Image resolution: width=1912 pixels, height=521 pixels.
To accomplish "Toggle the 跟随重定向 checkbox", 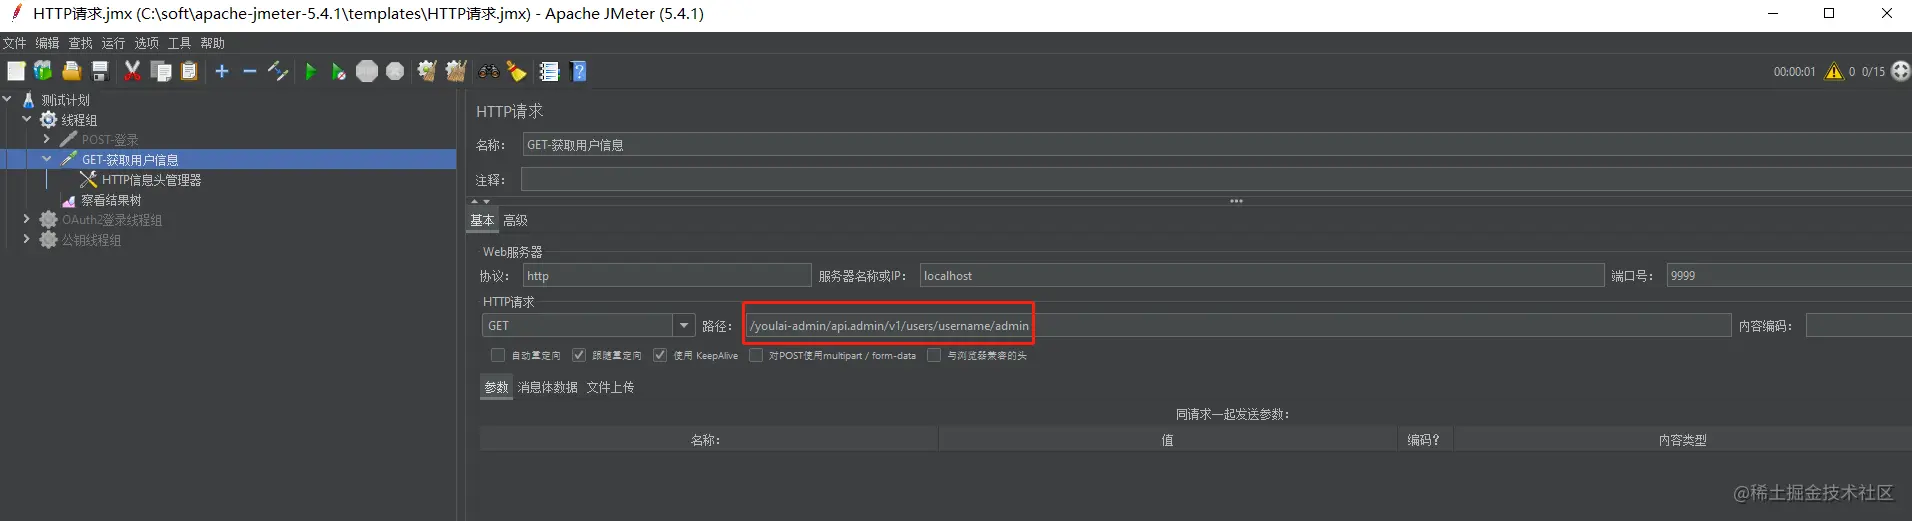I will [578, 355].
